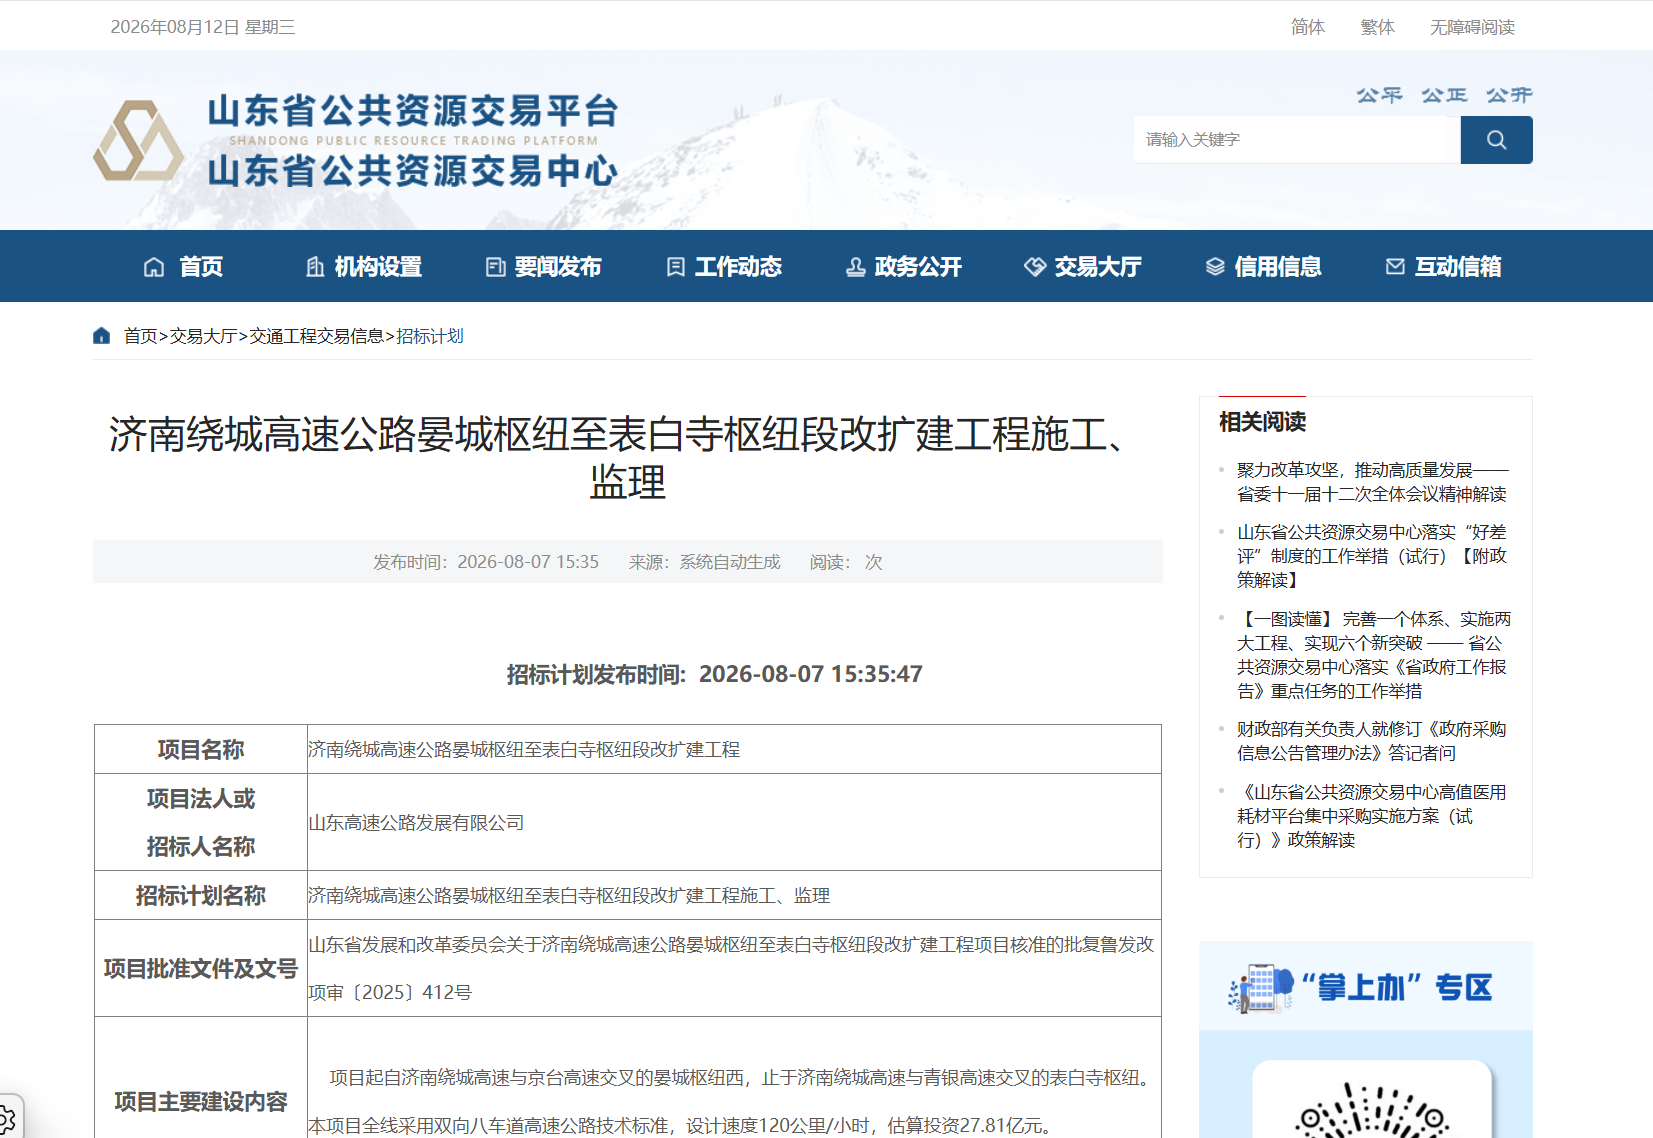Open 高值医用耗材平台集中采购 policy article
This screenshot has width=1653, height=1138.
1372,816
